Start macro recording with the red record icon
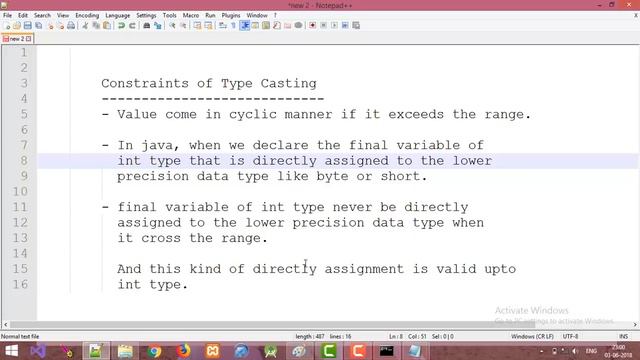Viewport: 640px width, 360px height. click(312, 25)
